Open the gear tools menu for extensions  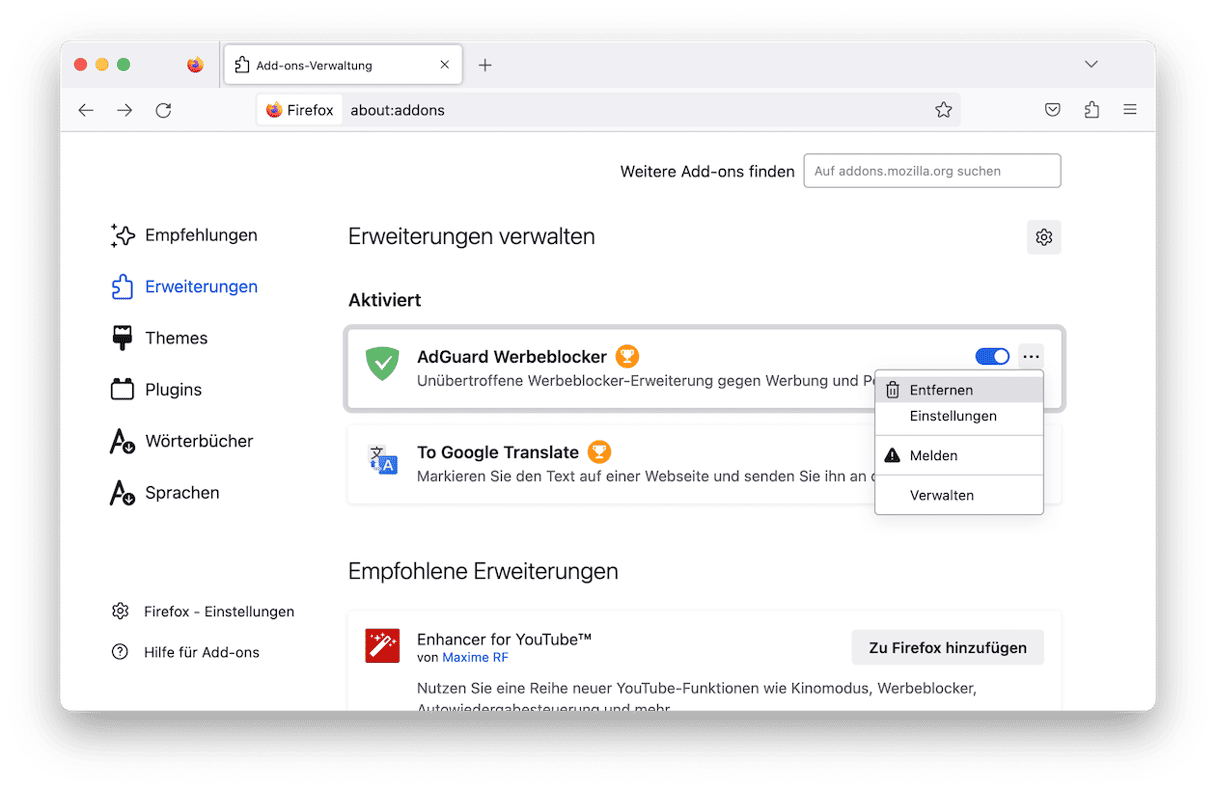1044,237
